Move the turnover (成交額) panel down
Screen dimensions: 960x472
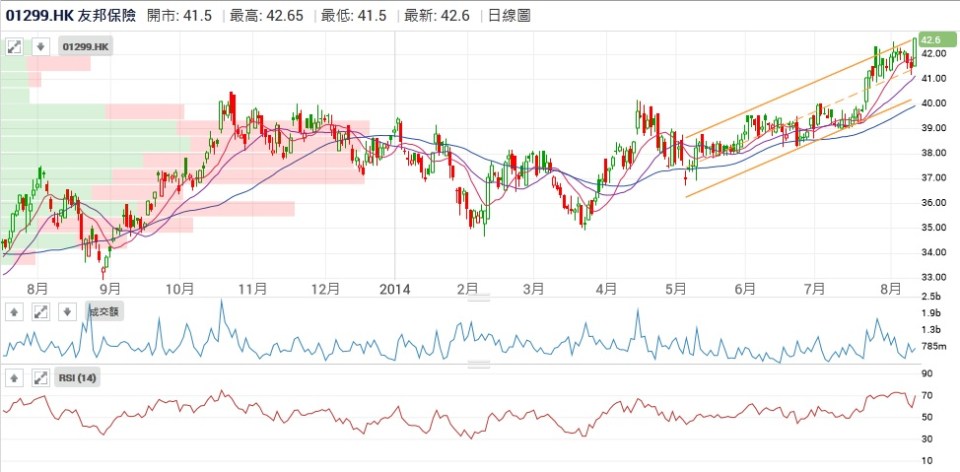pyautogui.click(x=65, y=312)
